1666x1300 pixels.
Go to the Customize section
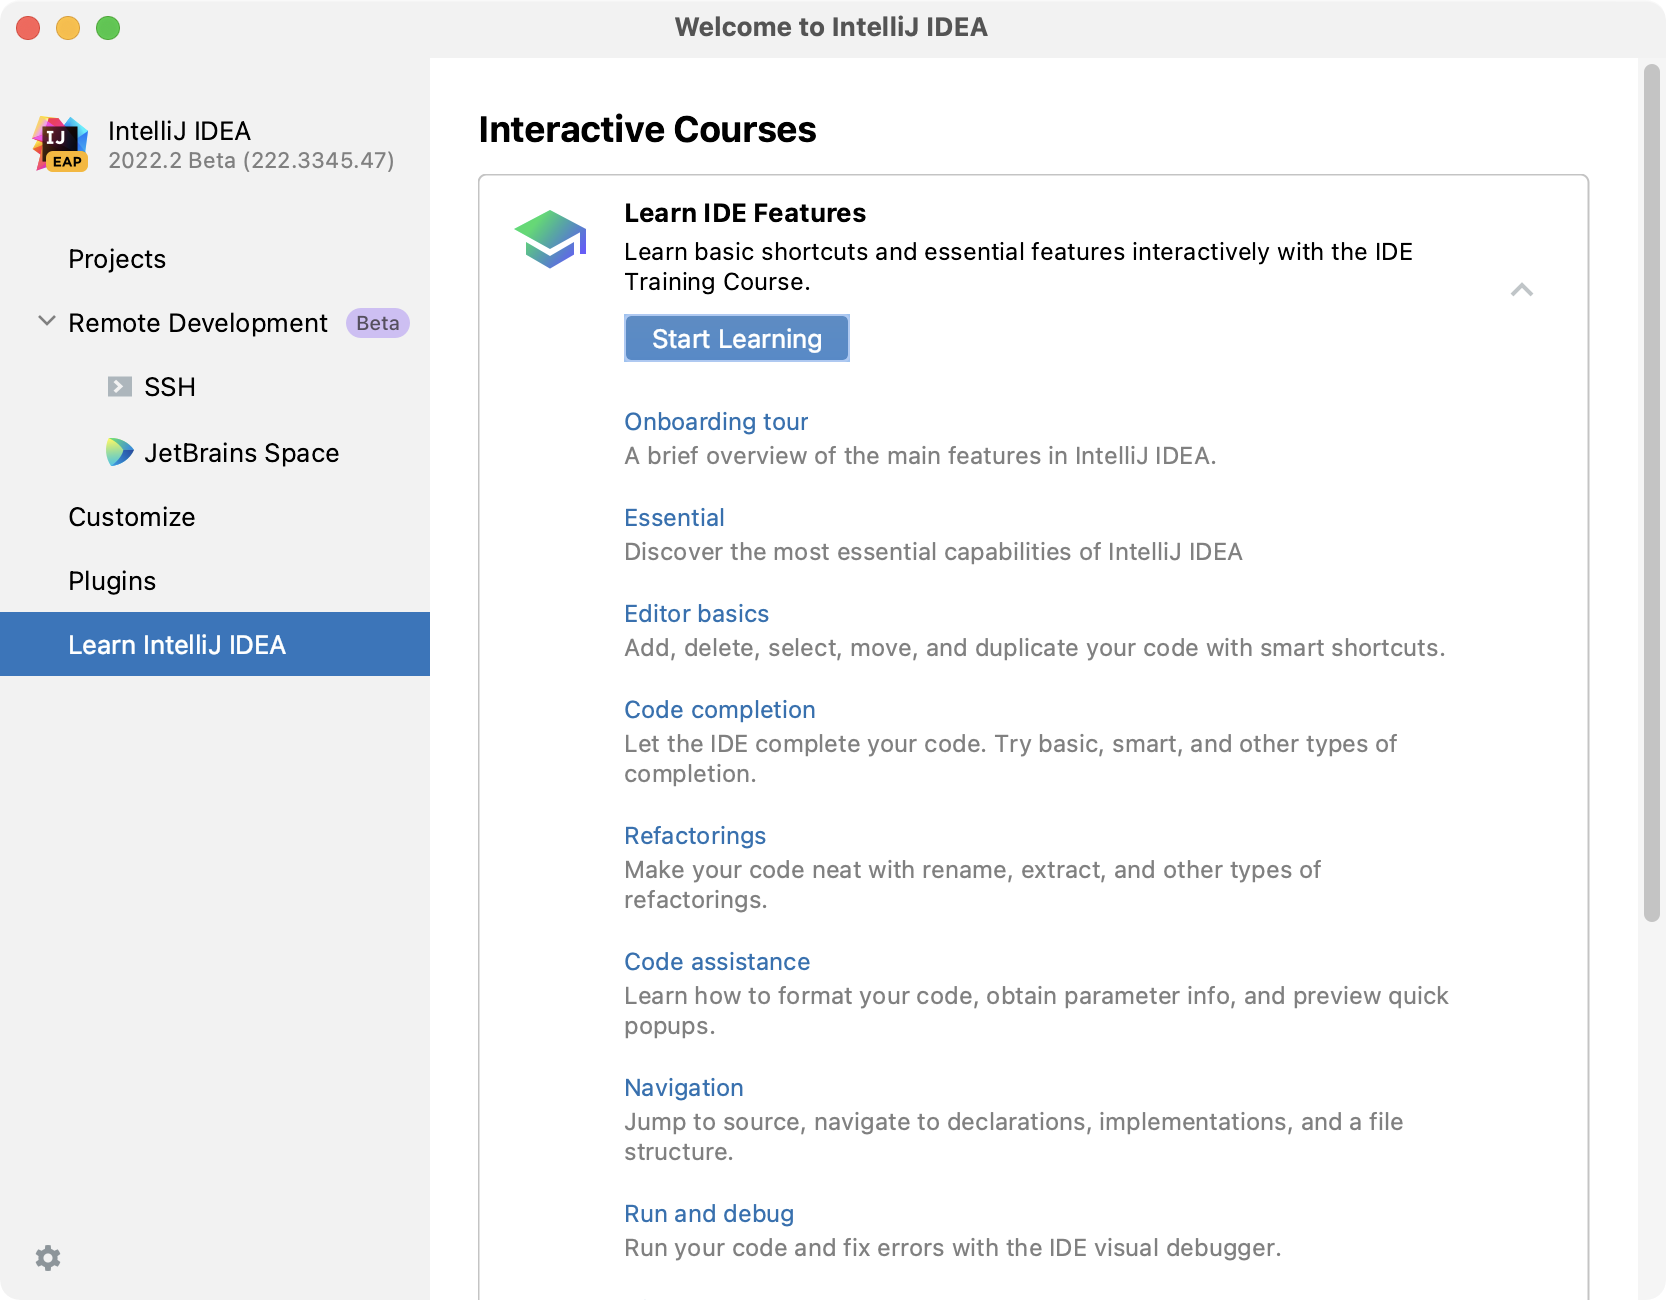coord(215,517)
